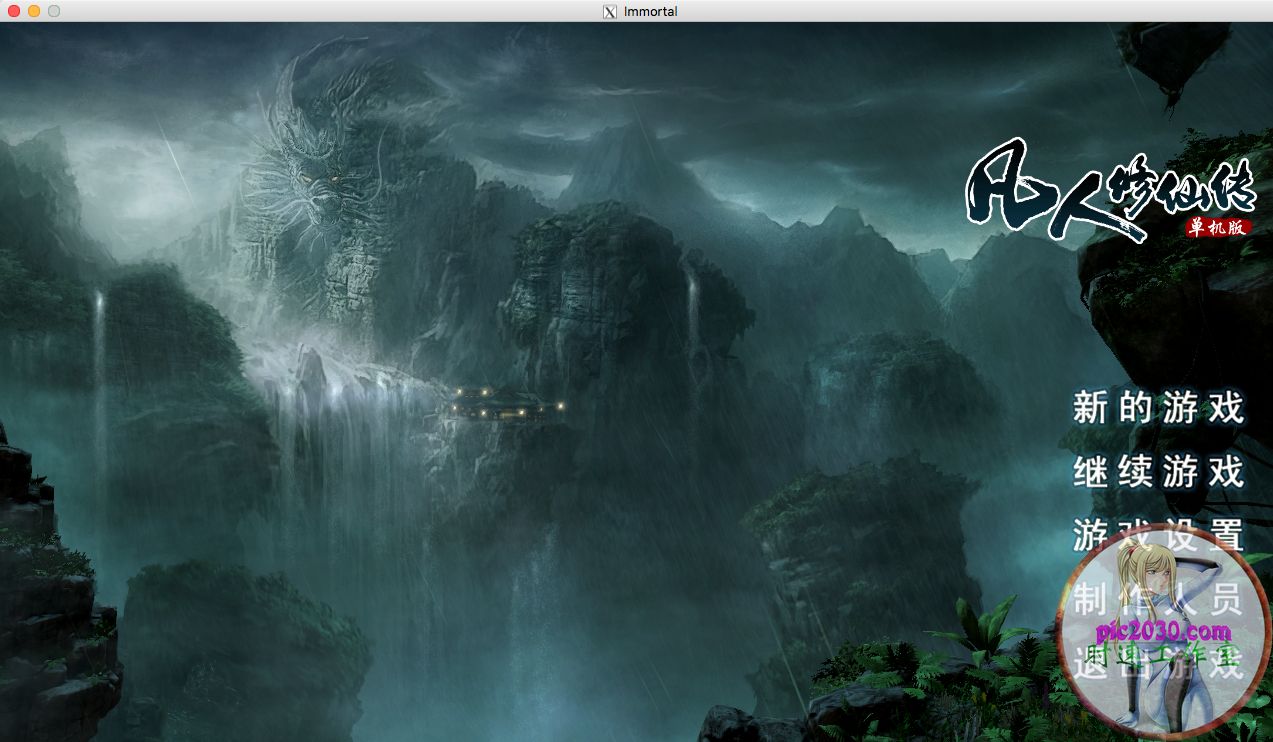Open 游戏设置 game settings

click(1158, 535)
